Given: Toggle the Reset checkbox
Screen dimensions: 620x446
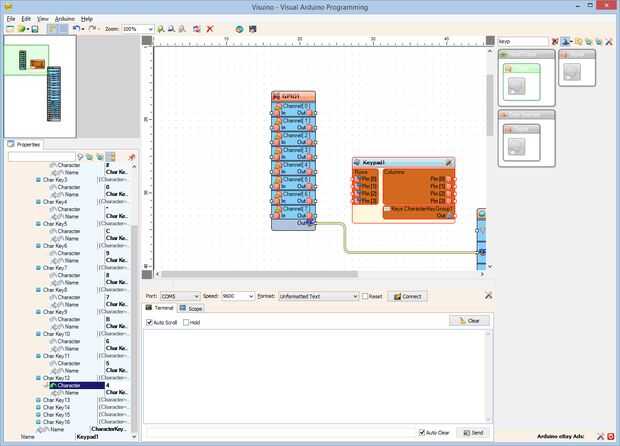Looking at the screenshot, I should (x=365, y=296).
